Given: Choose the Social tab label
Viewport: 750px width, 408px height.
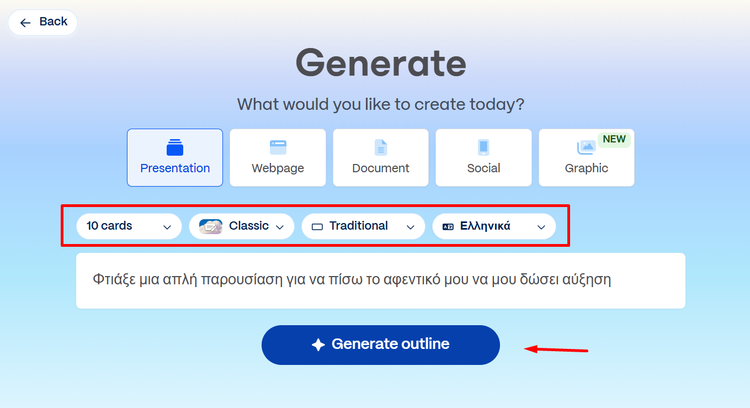Looking at the screenshot, I should coord(484,168).
